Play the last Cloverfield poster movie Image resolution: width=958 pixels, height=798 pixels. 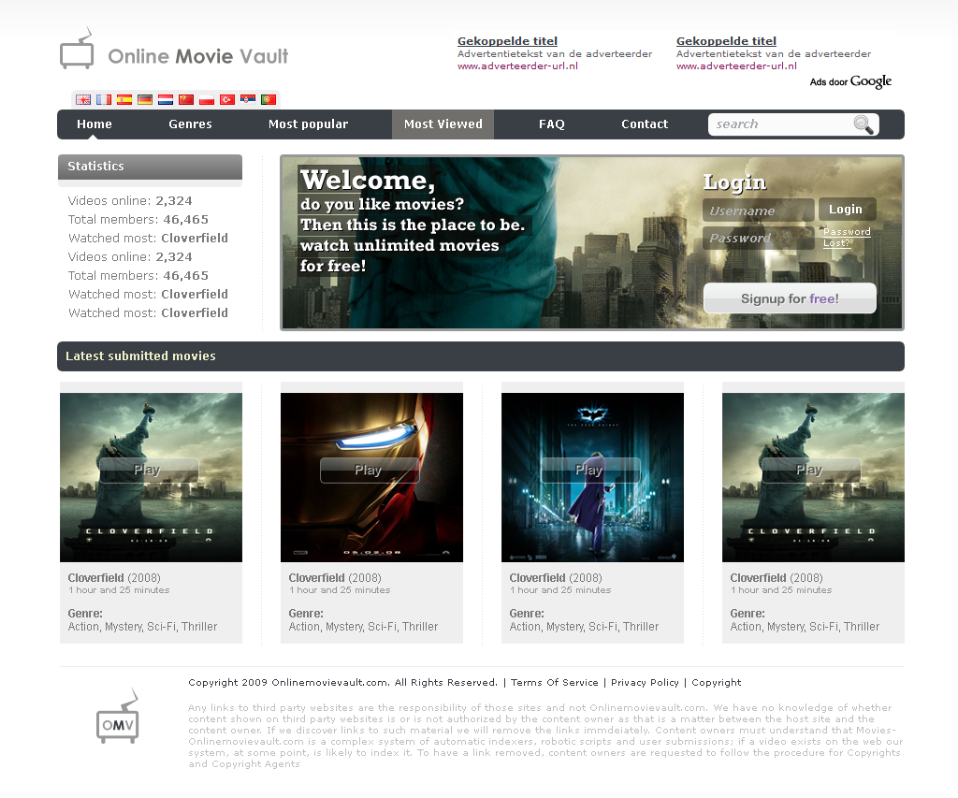(810, 470)
